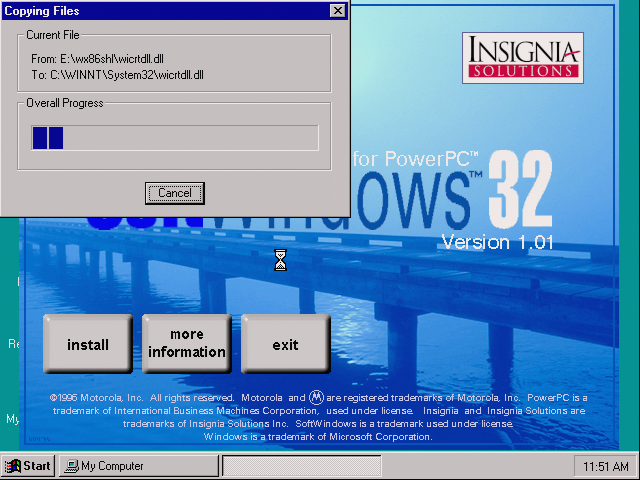Click the install button on the SoftWindows splash
This screenshot has height=480, width=640.
pyautogui.click(x=88, y=344)
